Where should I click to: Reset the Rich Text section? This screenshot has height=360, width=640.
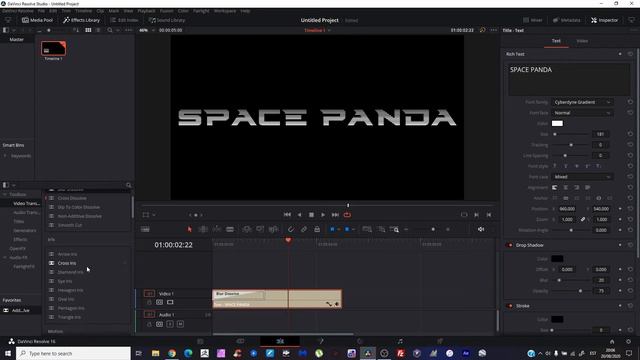click(630, 54)
